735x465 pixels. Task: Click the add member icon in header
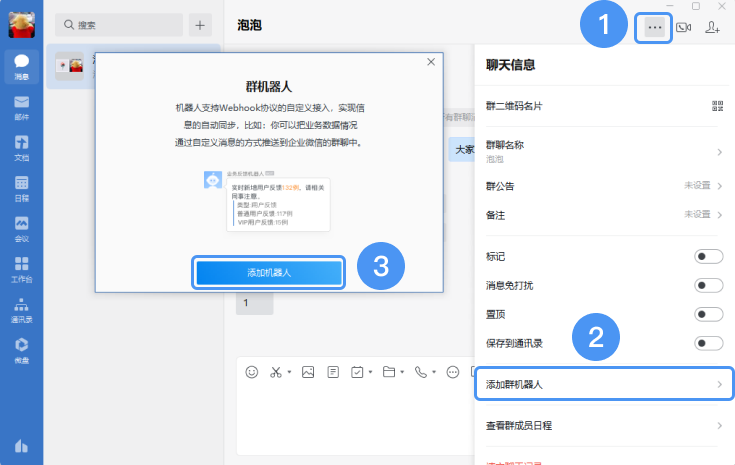[x=713, y=28]
